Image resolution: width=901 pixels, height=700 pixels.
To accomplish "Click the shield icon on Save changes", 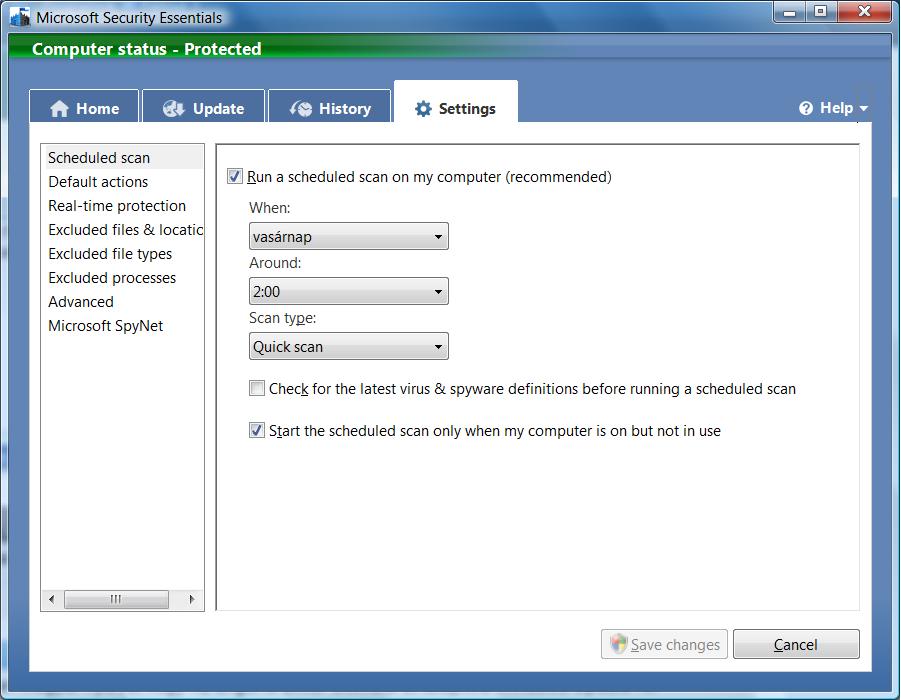I will [x=618, y=644].
